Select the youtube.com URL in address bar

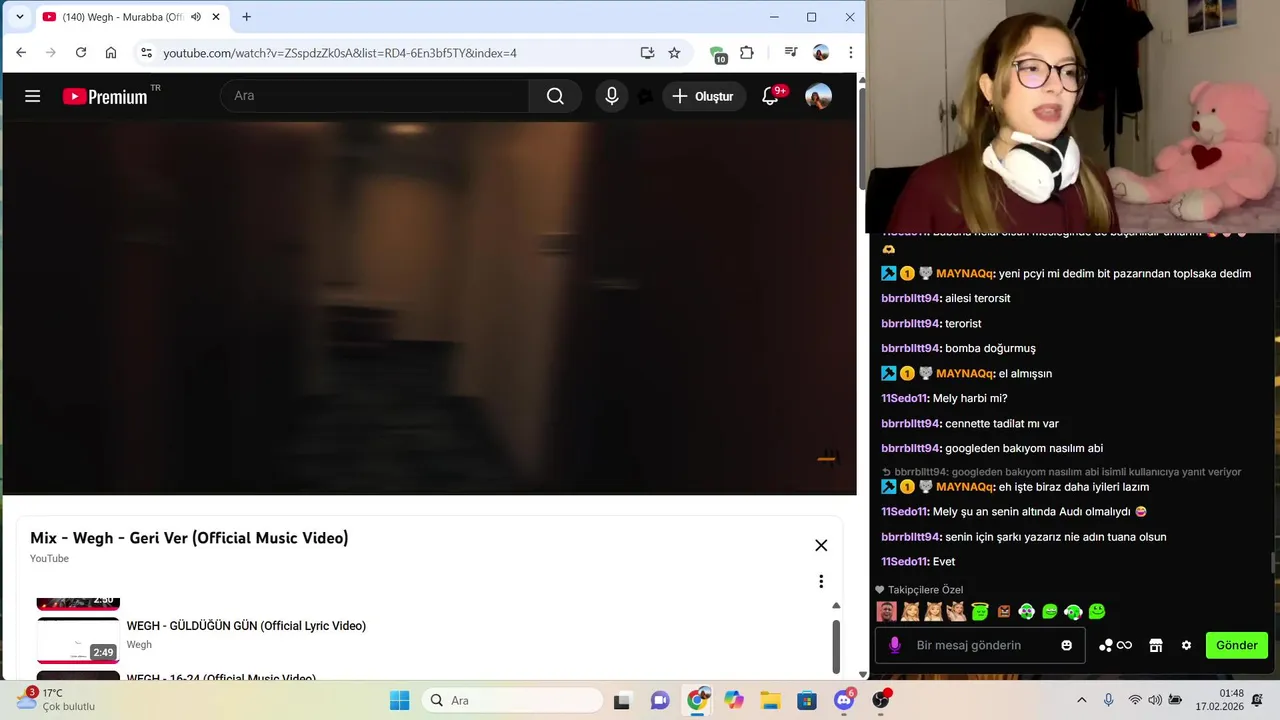coord(340,53)
